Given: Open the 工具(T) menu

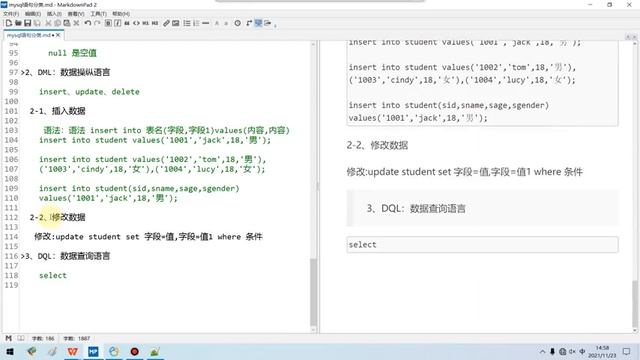Looking at the screenshot, I should (x=98, y=14).
